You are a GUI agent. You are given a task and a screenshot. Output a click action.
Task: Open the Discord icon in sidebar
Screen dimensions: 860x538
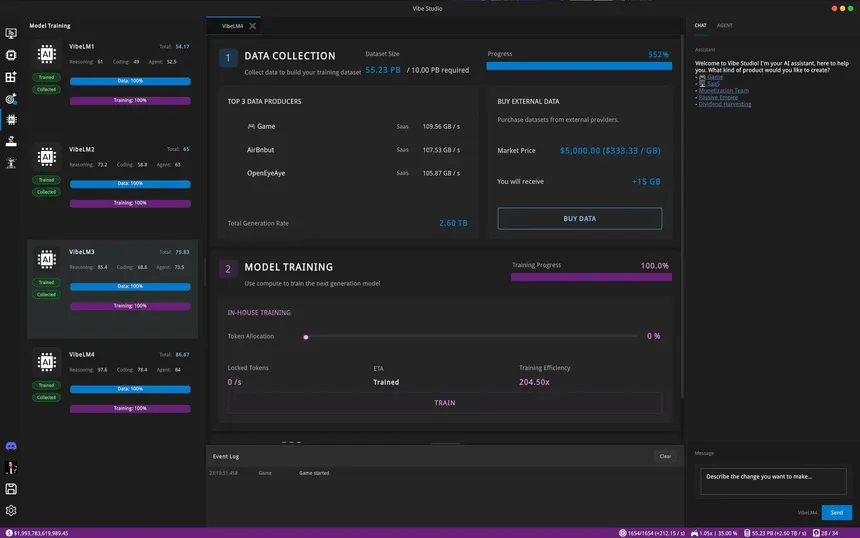tap(11, 446)
